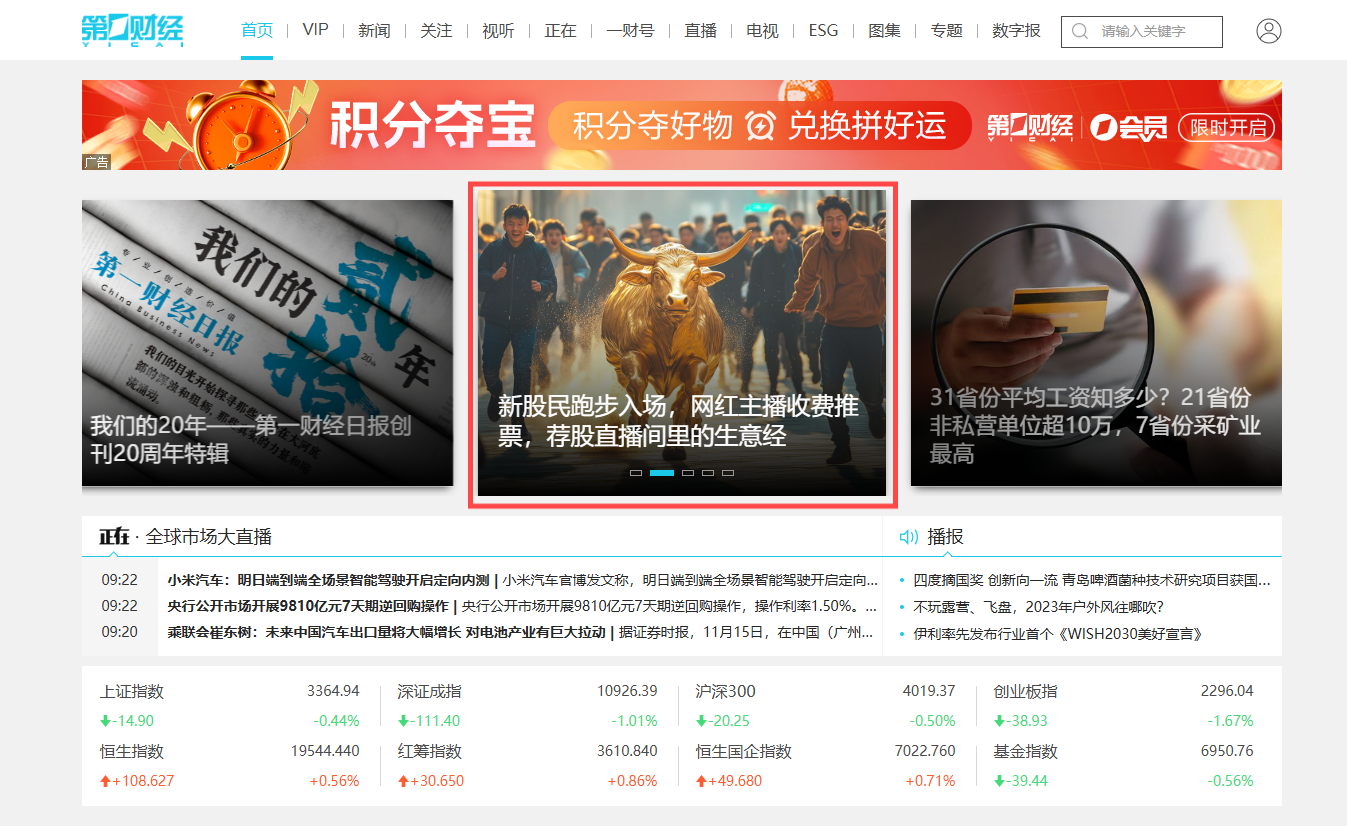Screen dimensions: 1348x826
Task: Click the search magnifier icon
Action: tap(1080, 32)
